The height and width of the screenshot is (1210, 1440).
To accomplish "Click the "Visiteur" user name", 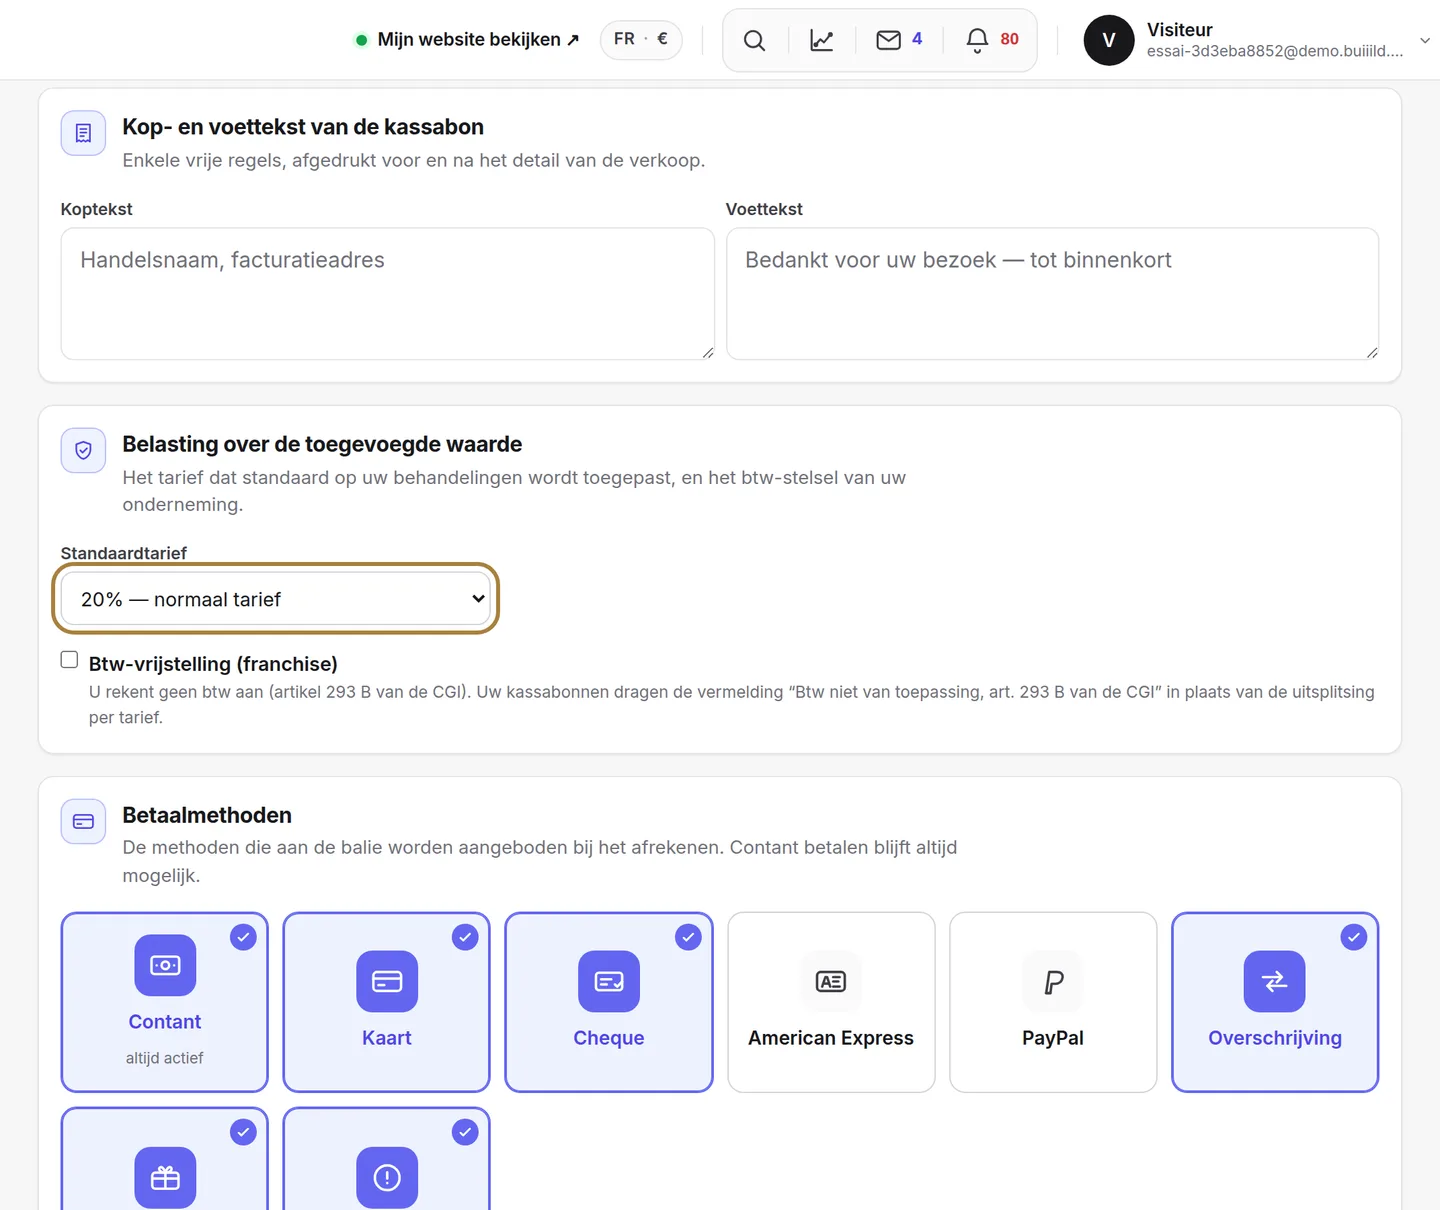I will click(1180, 30).
